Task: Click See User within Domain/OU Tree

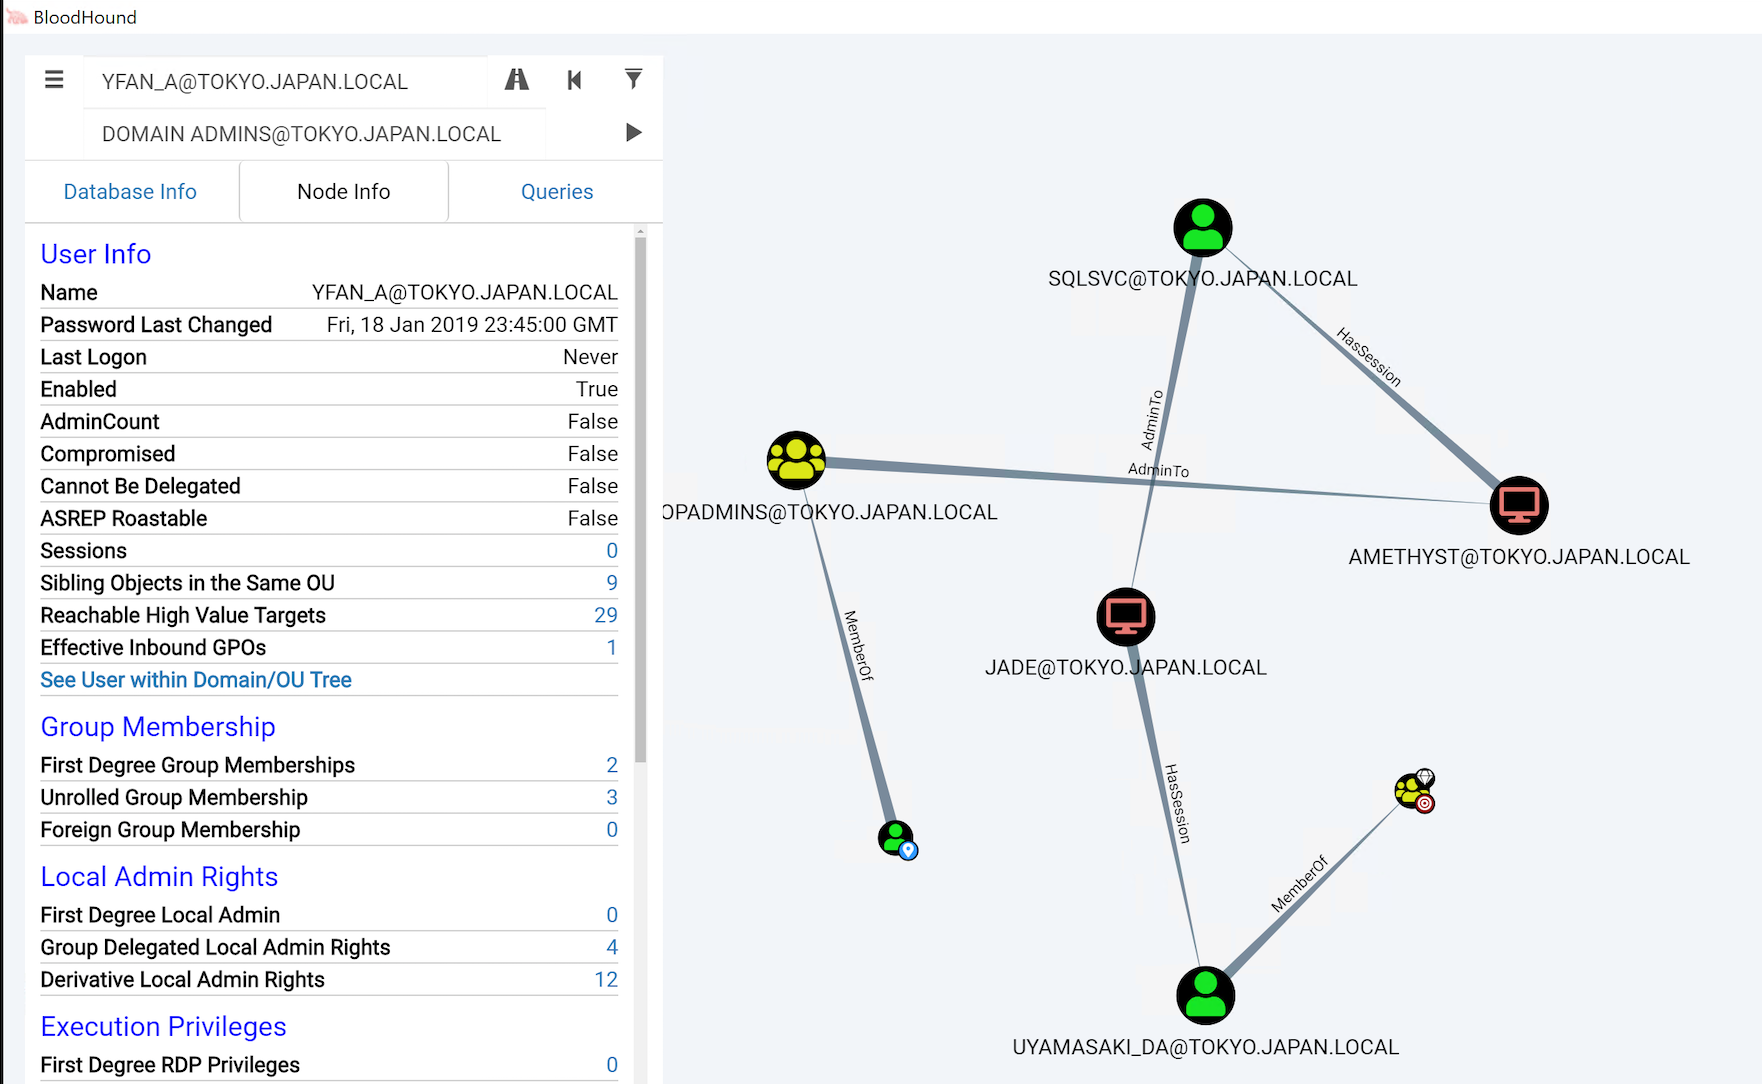Action: (196, 680)
